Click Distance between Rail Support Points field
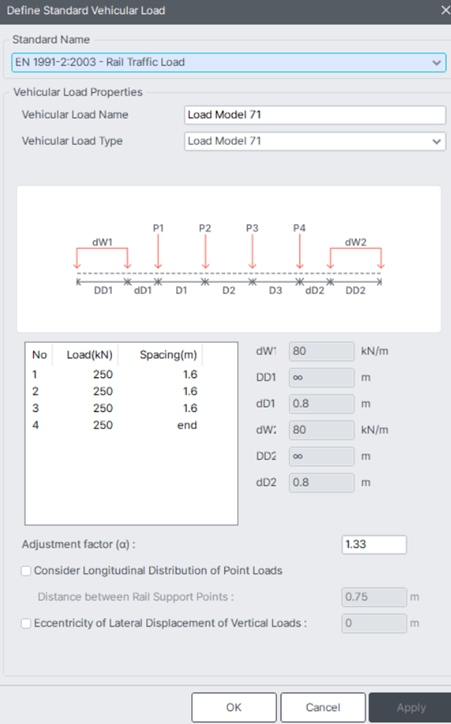The width and height of the screenshot is (451, 724). point(374,597)
